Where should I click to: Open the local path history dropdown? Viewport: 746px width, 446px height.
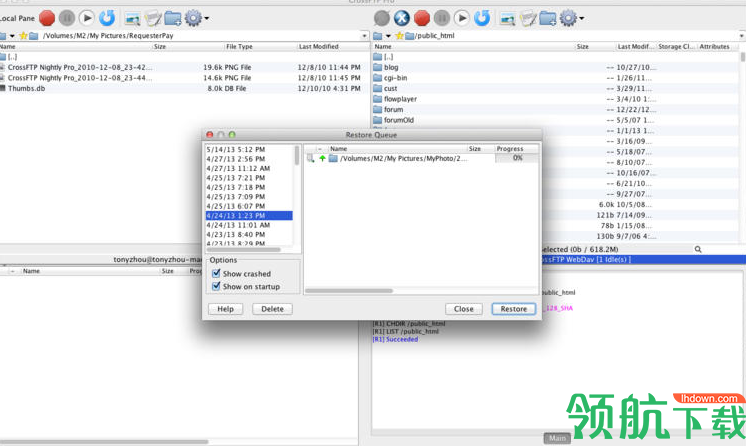pos(364,36)
